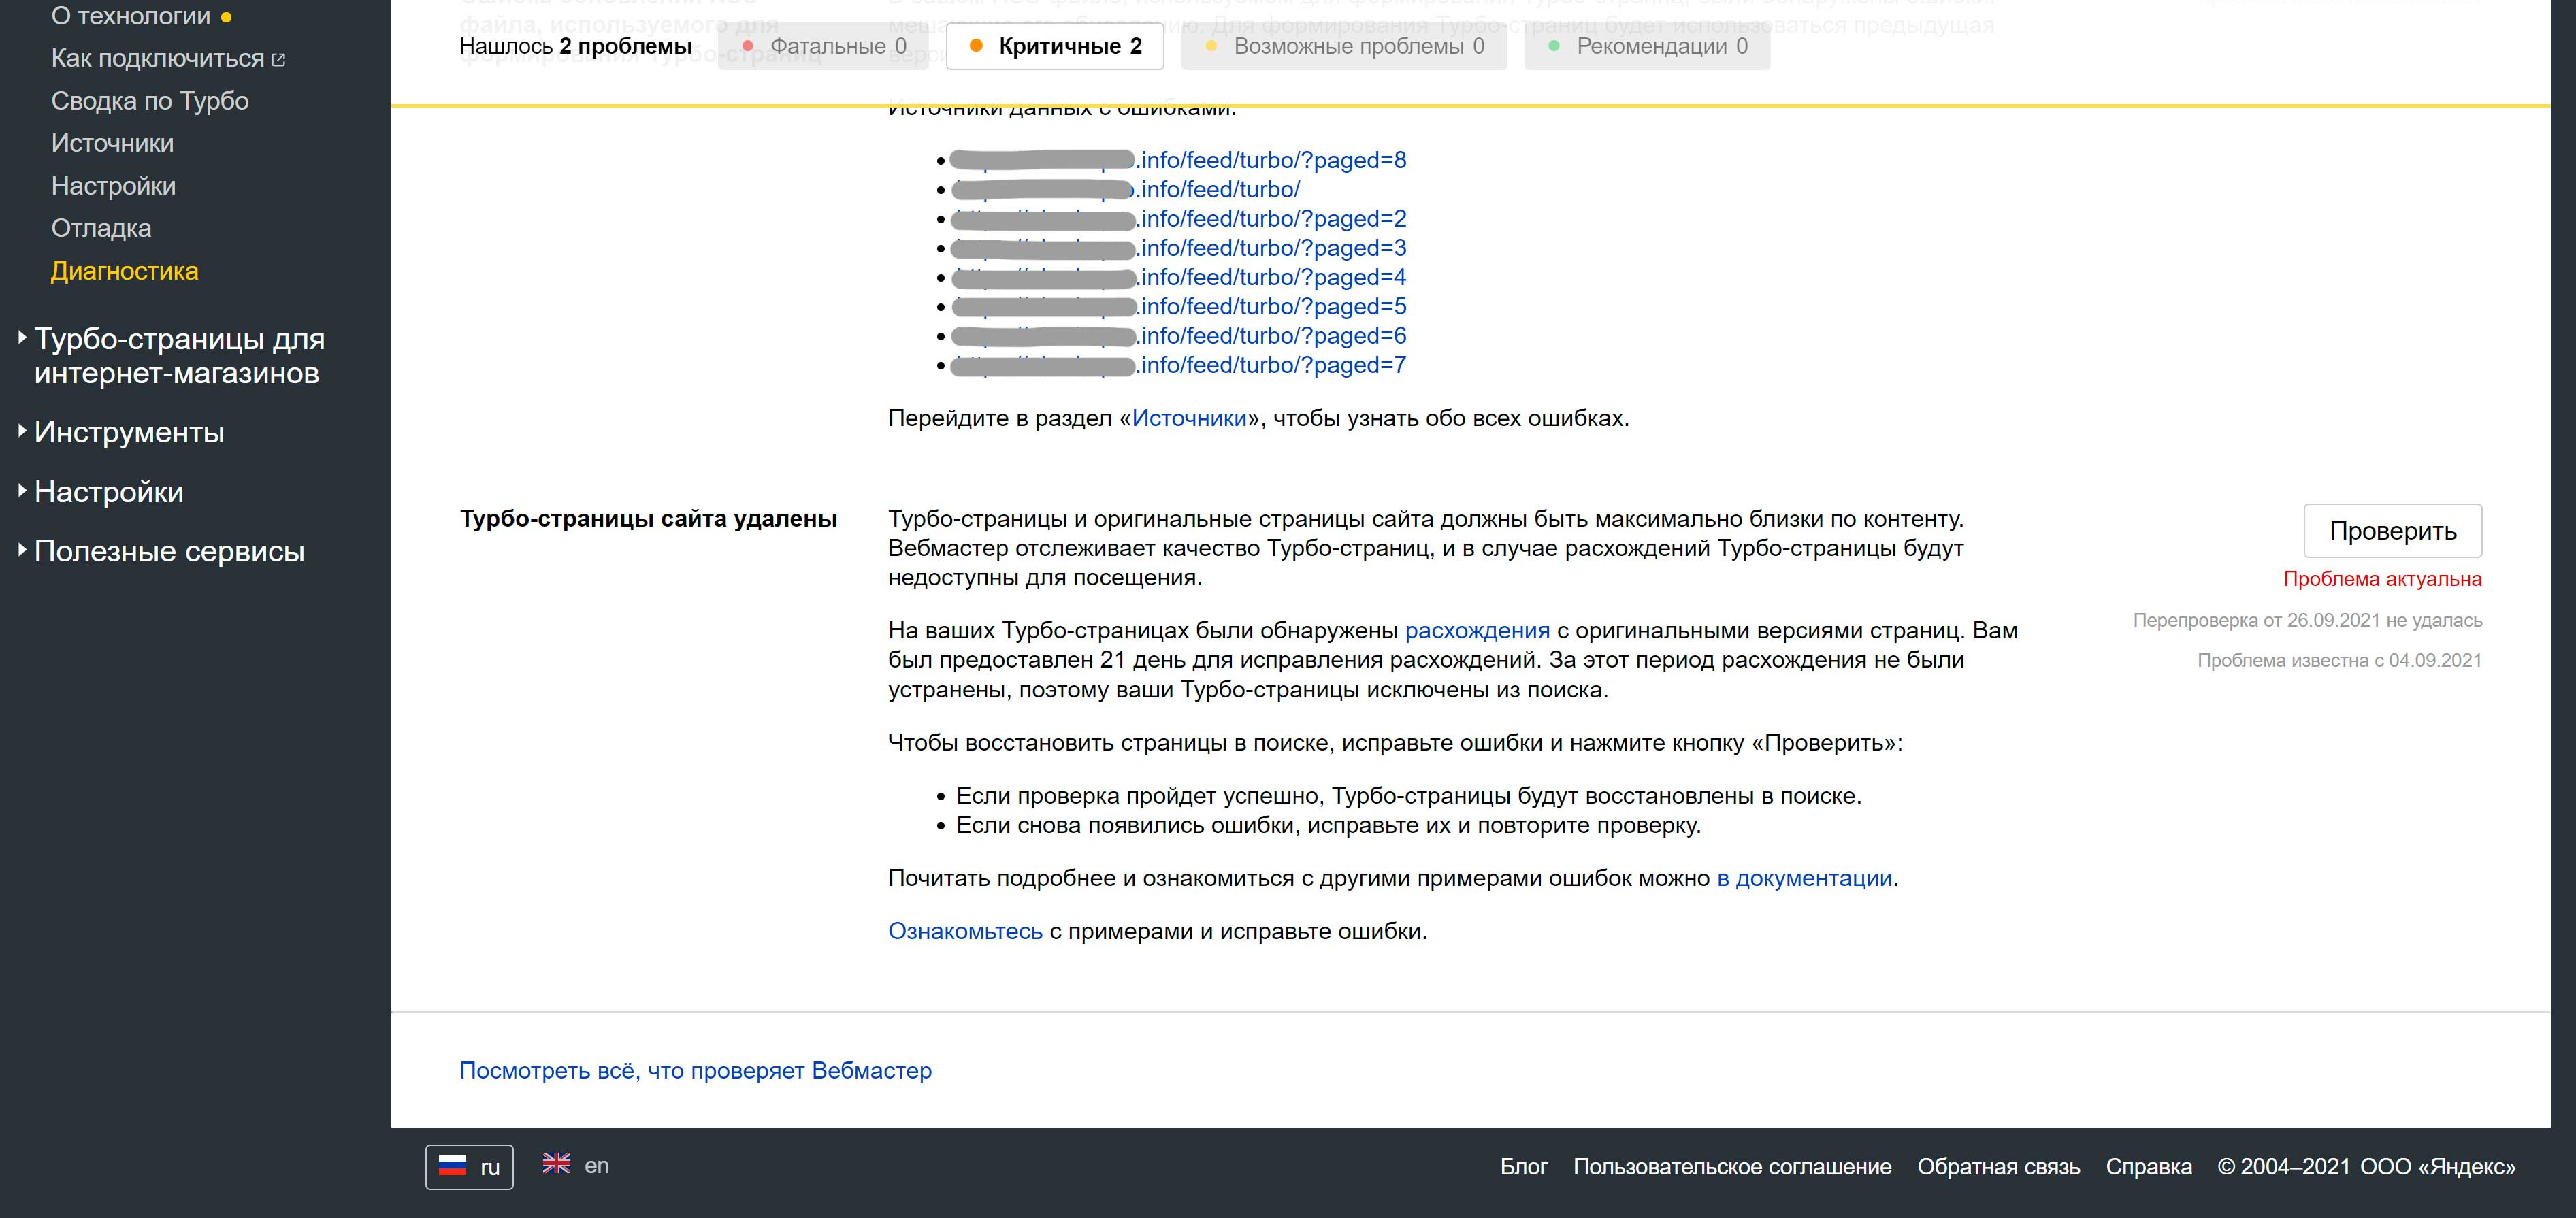The image size is (2576, 1218).
Task: Open 'Сводка по Турбо' in sidebar
Action: (150, 101)
